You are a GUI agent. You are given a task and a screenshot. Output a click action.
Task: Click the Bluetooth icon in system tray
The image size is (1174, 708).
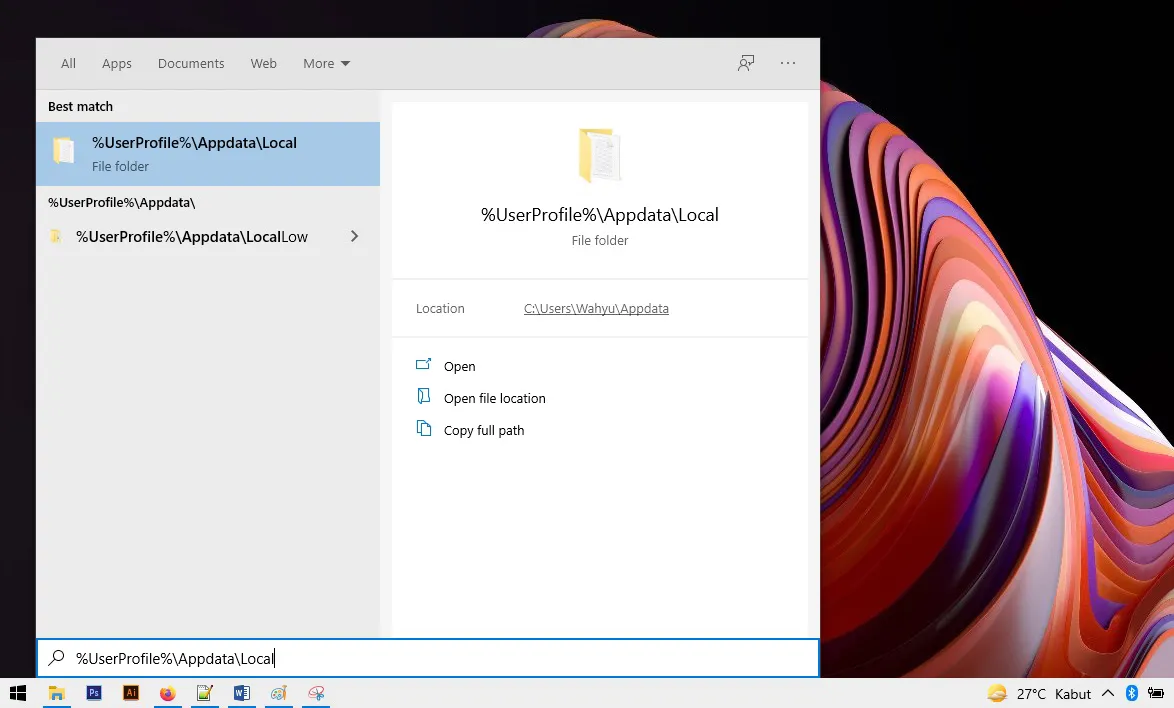click(1131, 692)
